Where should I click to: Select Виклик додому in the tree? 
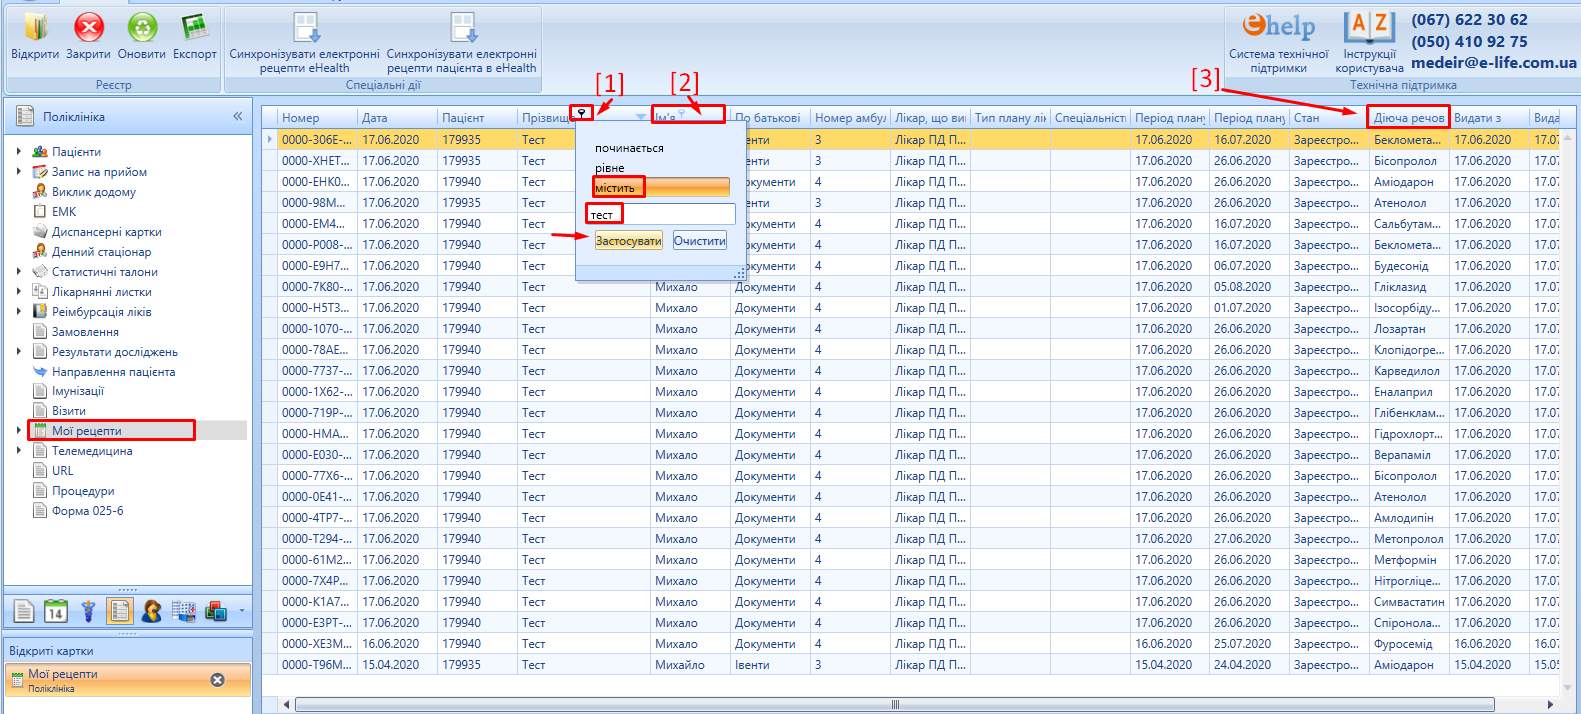pos(93,192)
